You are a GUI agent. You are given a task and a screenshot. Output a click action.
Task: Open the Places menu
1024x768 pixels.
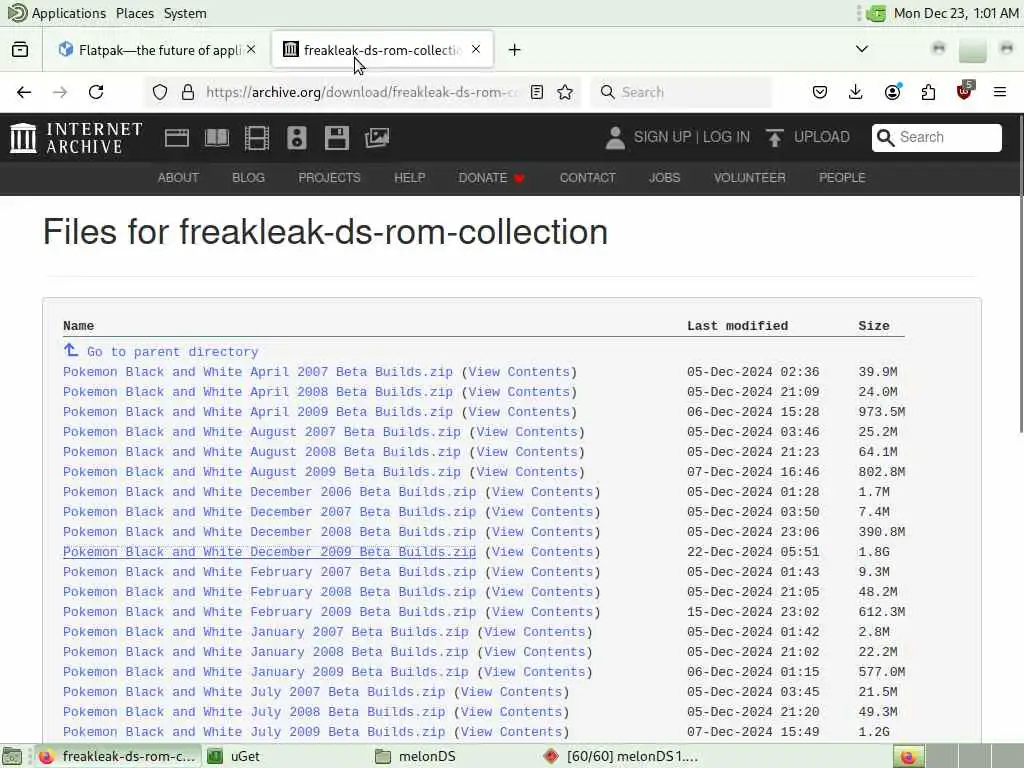click(x=135, y=13)
